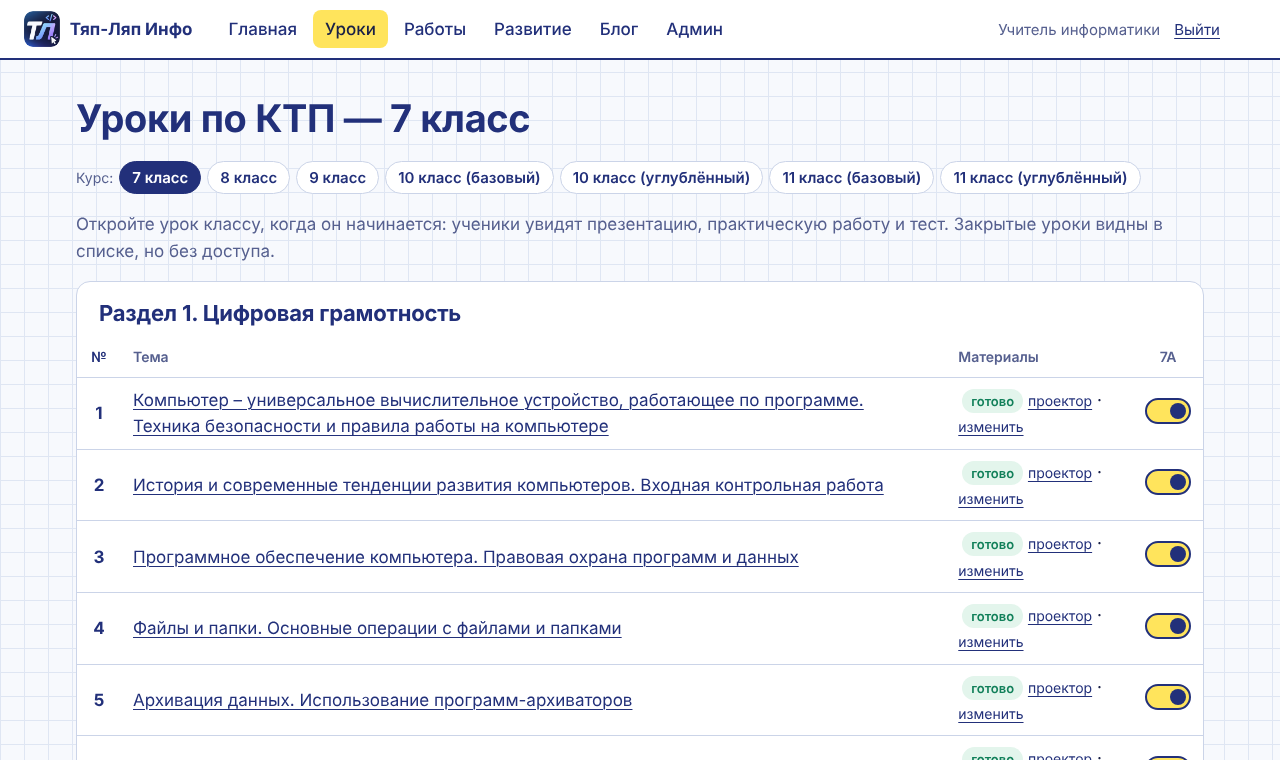
Task: Click the 7А column header
Action: click(1168, 357)
